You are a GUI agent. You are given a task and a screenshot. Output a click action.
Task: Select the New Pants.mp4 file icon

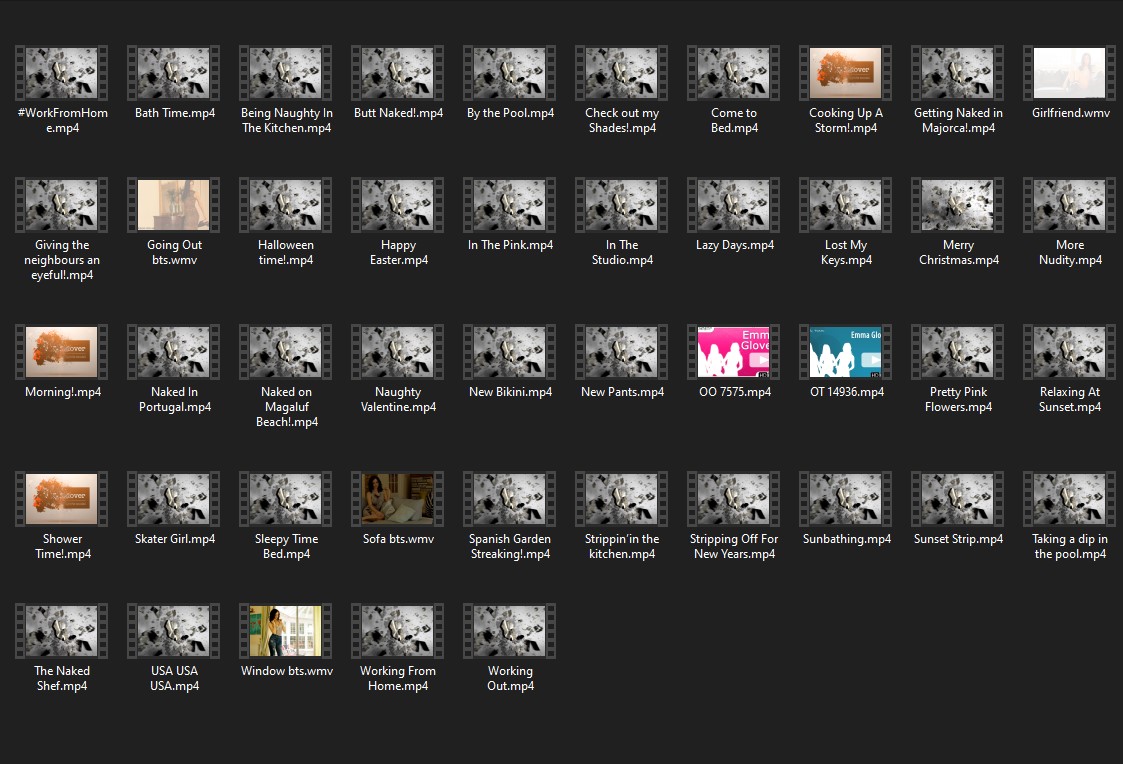(622, 352)
